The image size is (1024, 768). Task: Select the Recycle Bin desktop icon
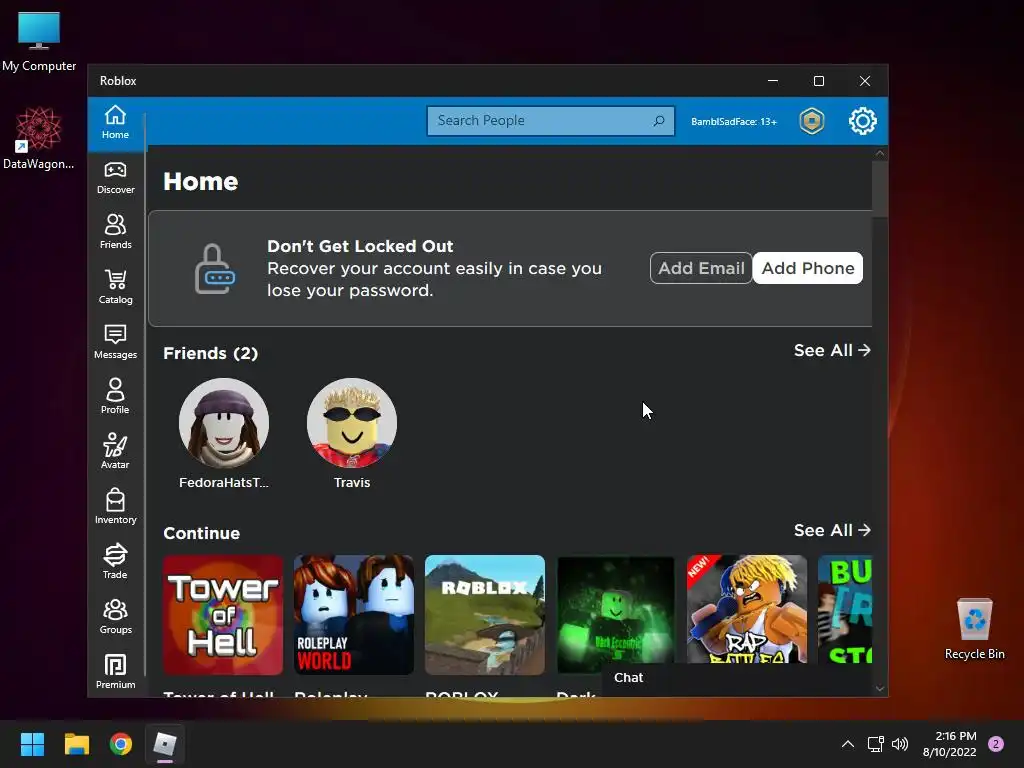coord(974,628)
